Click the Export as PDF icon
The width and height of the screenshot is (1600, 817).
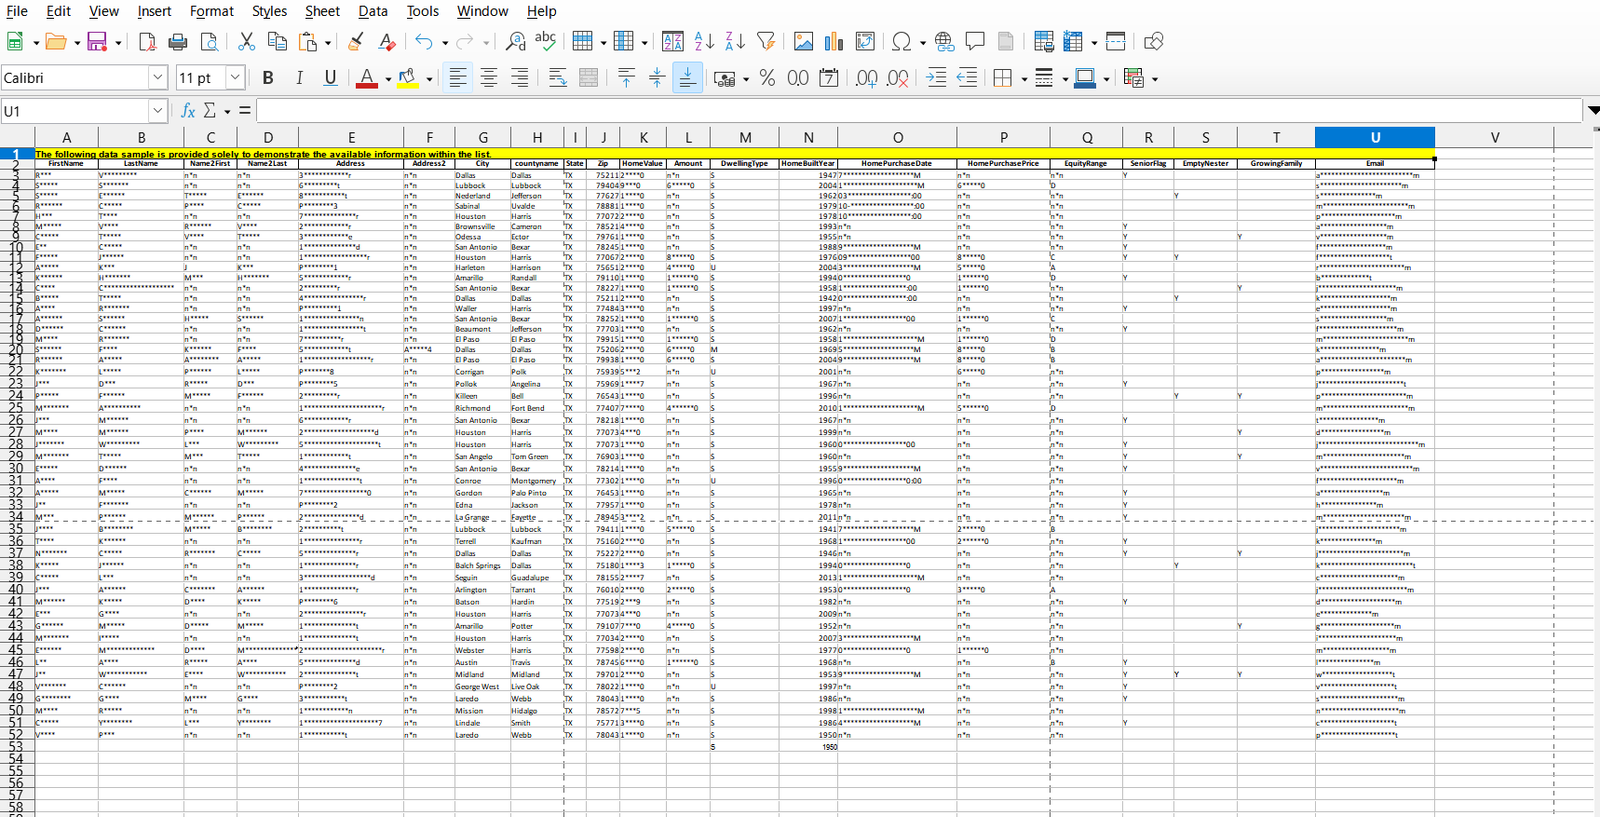(147, 41)
